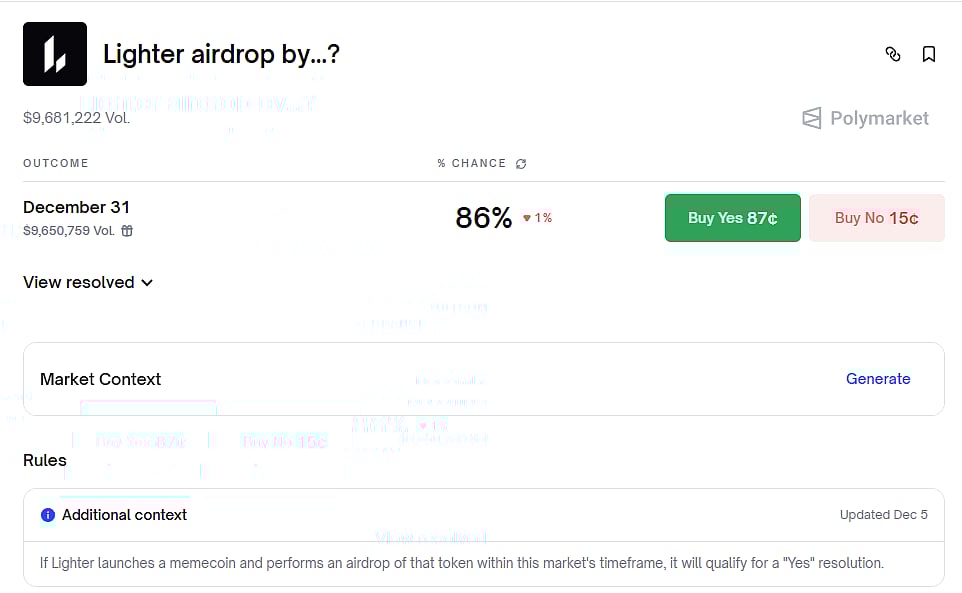This screenshot has height=593, width=962.
Task: Click the Generate link for Market Context
Action: tap(878, 379)
